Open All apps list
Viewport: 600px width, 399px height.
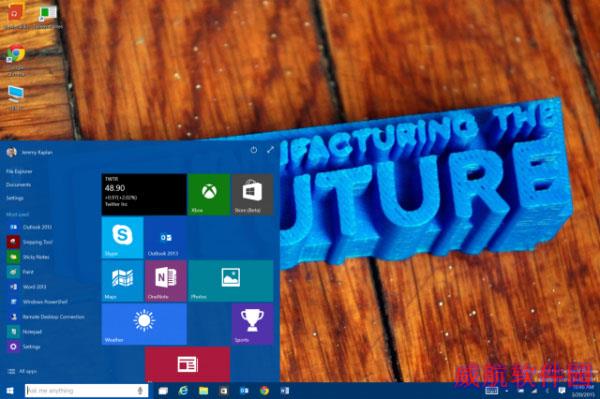pos(23,371)
